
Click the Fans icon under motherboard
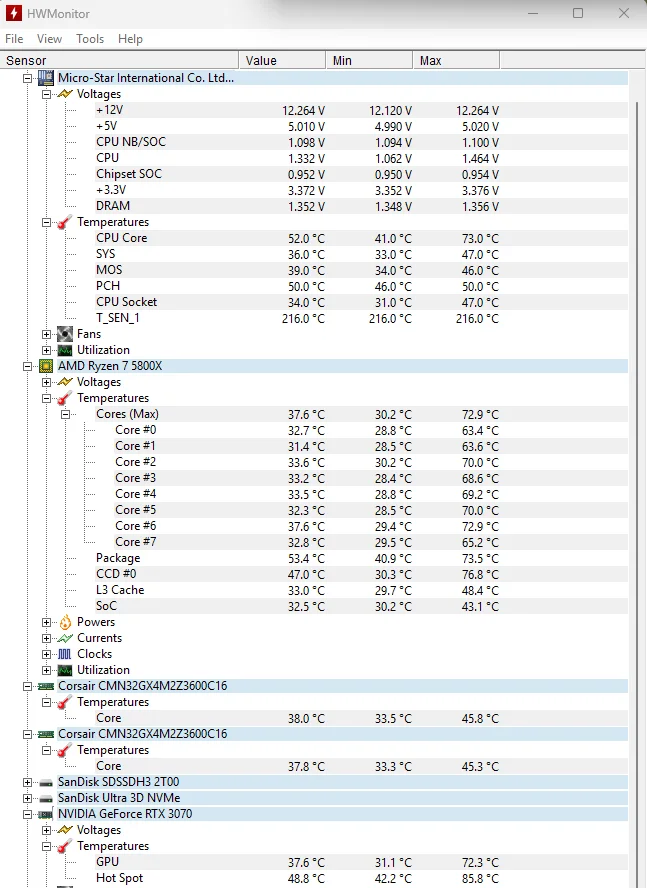point(65,334)
